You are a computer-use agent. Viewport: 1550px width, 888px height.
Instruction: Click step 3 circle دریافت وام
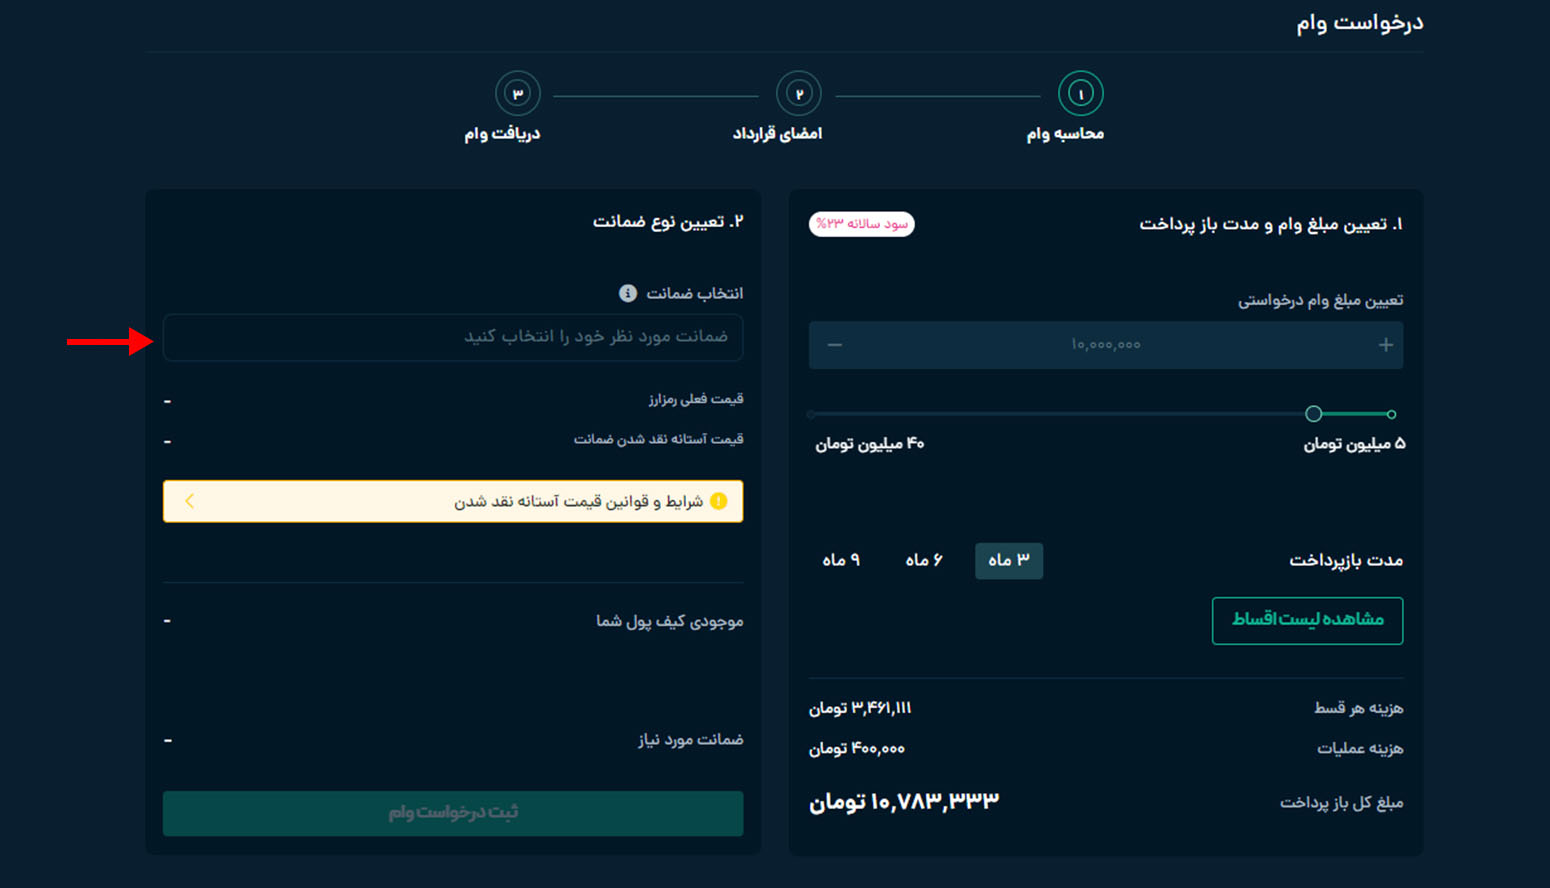click(x=518, y=94)
